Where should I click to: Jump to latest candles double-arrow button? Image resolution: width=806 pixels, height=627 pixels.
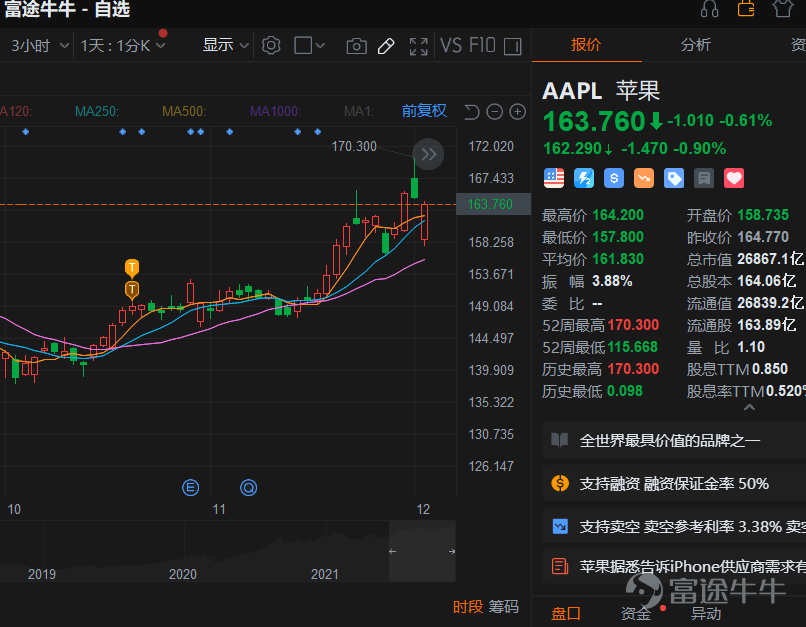[428, 154]
